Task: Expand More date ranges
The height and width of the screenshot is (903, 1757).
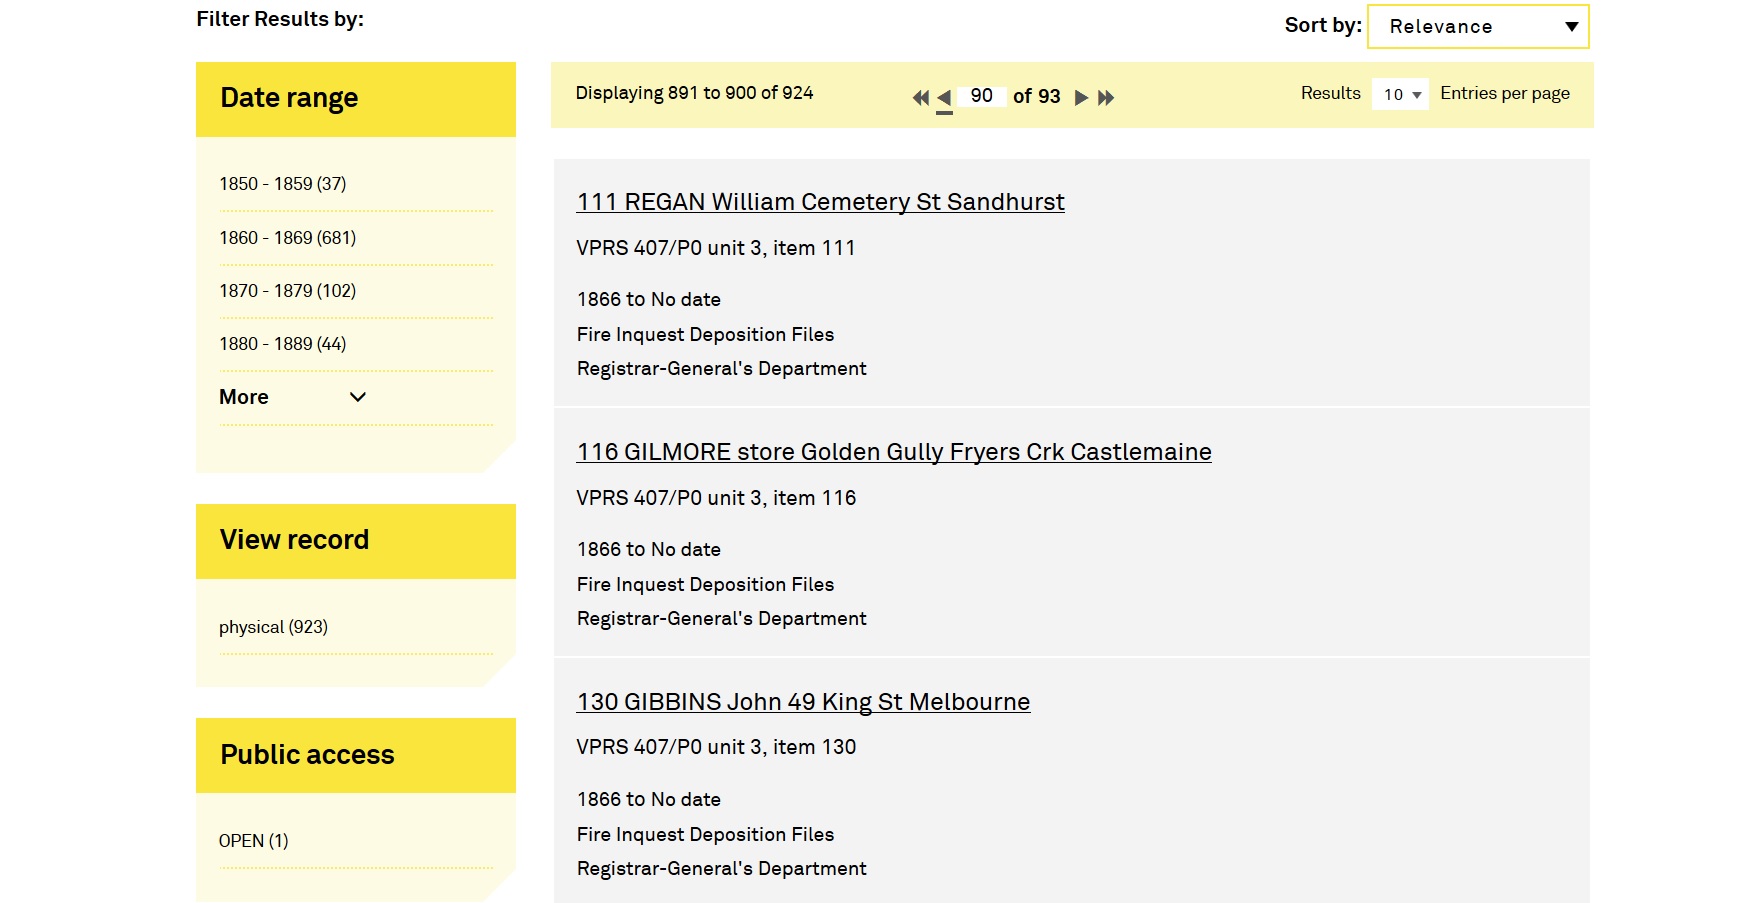Action: point(292,397)
